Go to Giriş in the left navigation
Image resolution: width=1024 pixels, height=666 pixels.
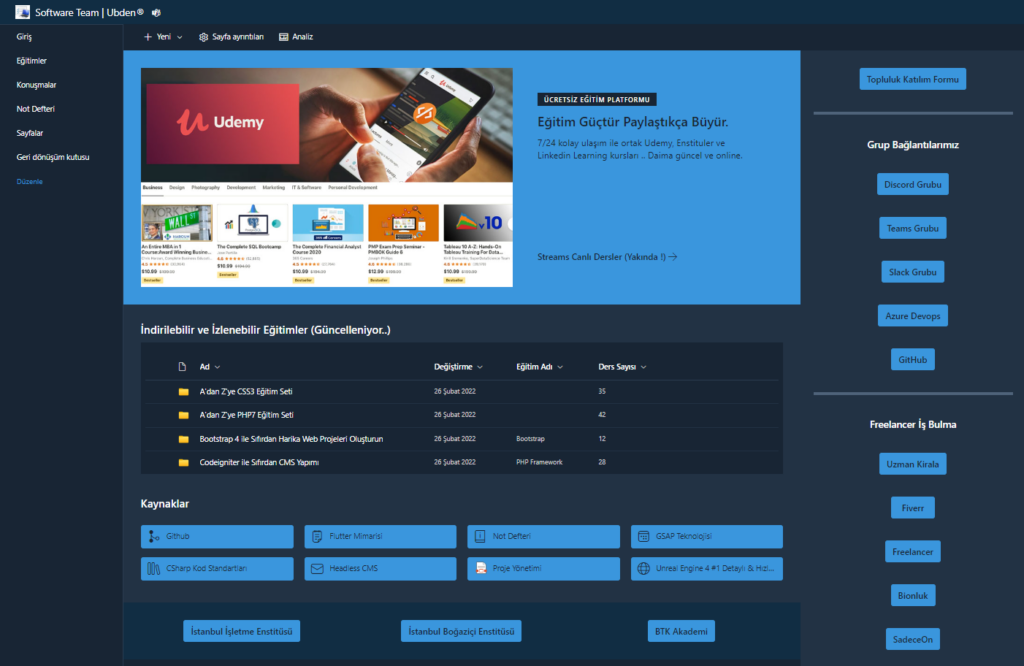[x=24, y=37]
